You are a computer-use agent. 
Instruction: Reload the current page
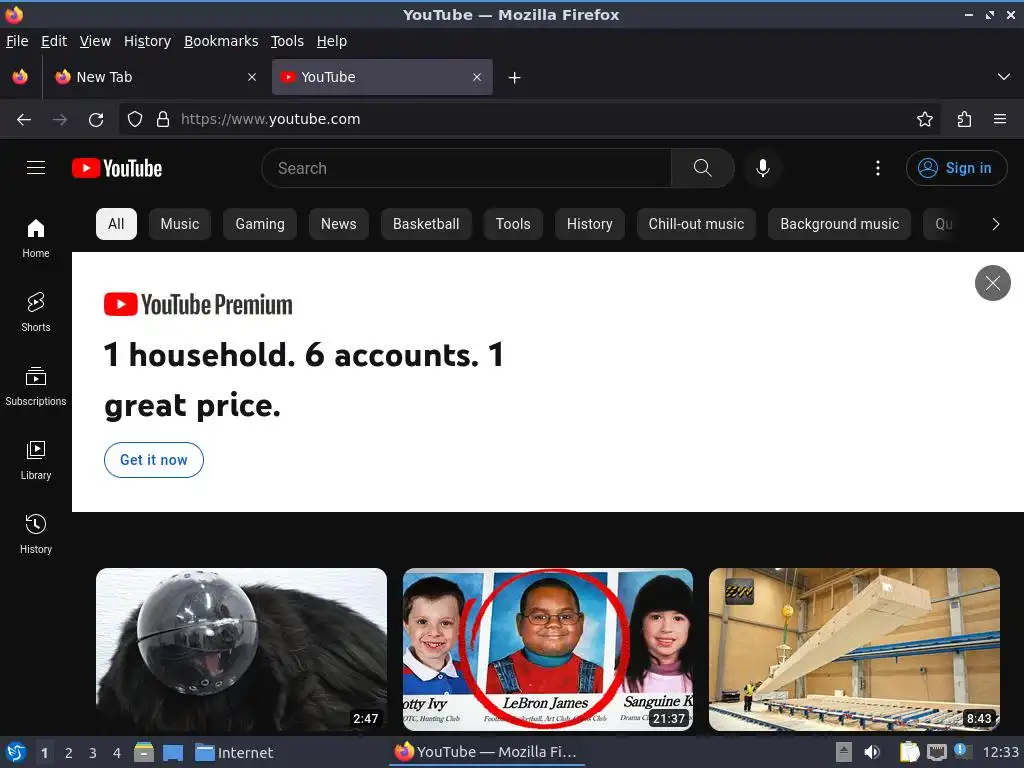(96, 120)
